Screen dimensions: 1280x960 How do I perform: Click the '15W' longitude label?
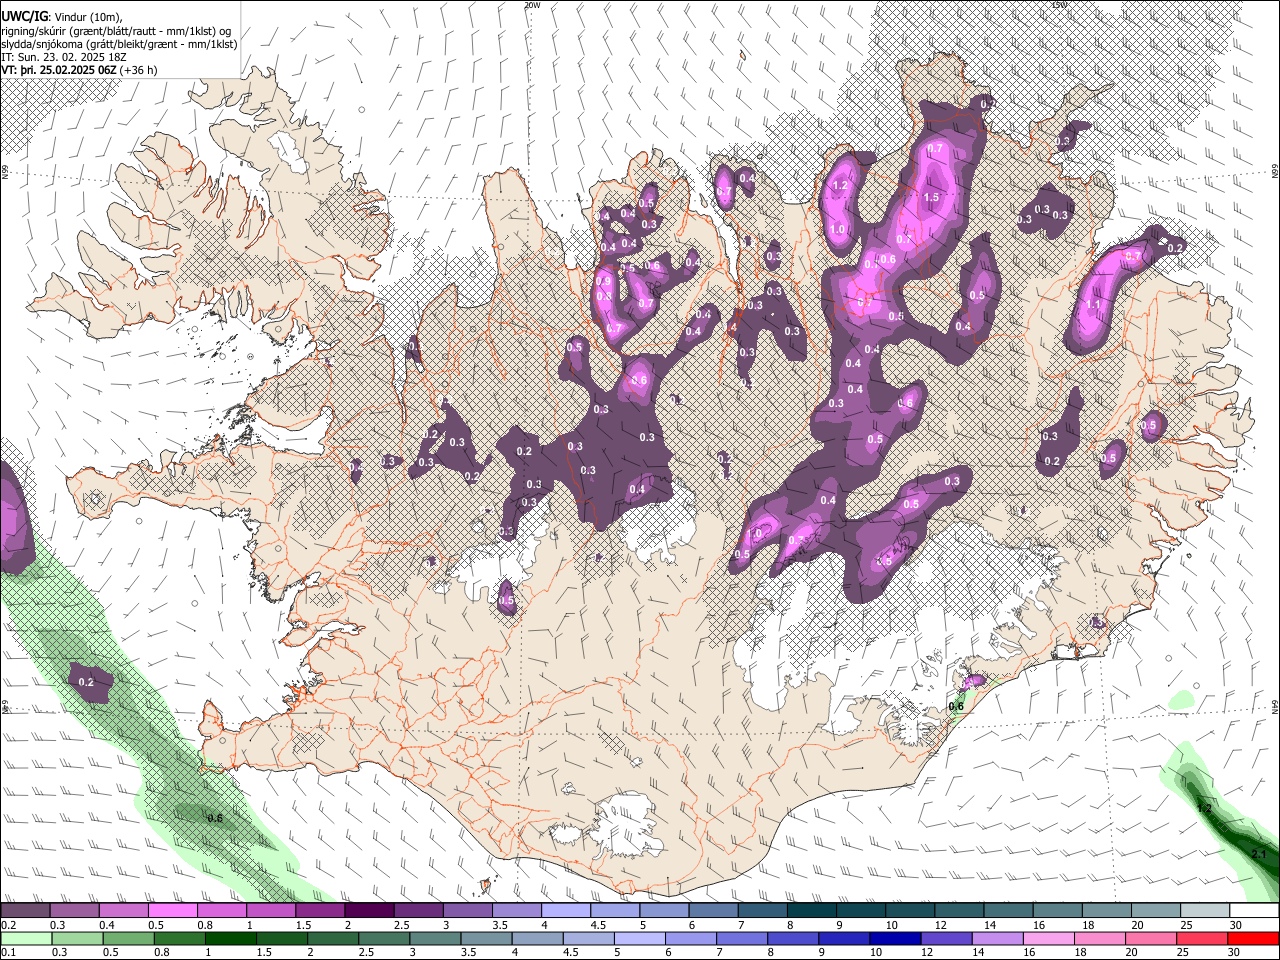(x=1060, y=5)
